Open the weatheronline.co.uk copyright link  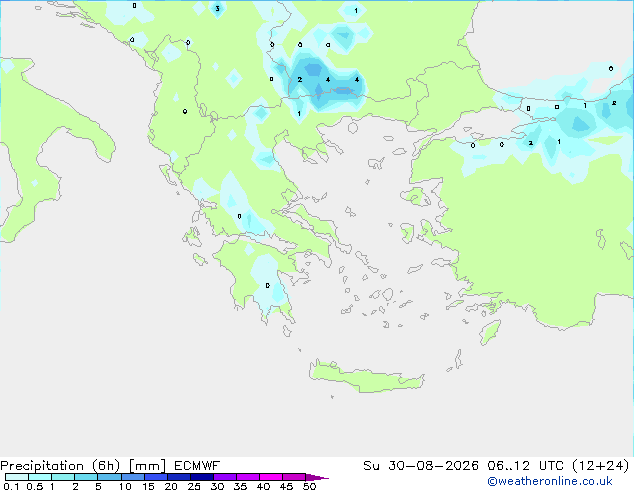(x=550, y=481)
